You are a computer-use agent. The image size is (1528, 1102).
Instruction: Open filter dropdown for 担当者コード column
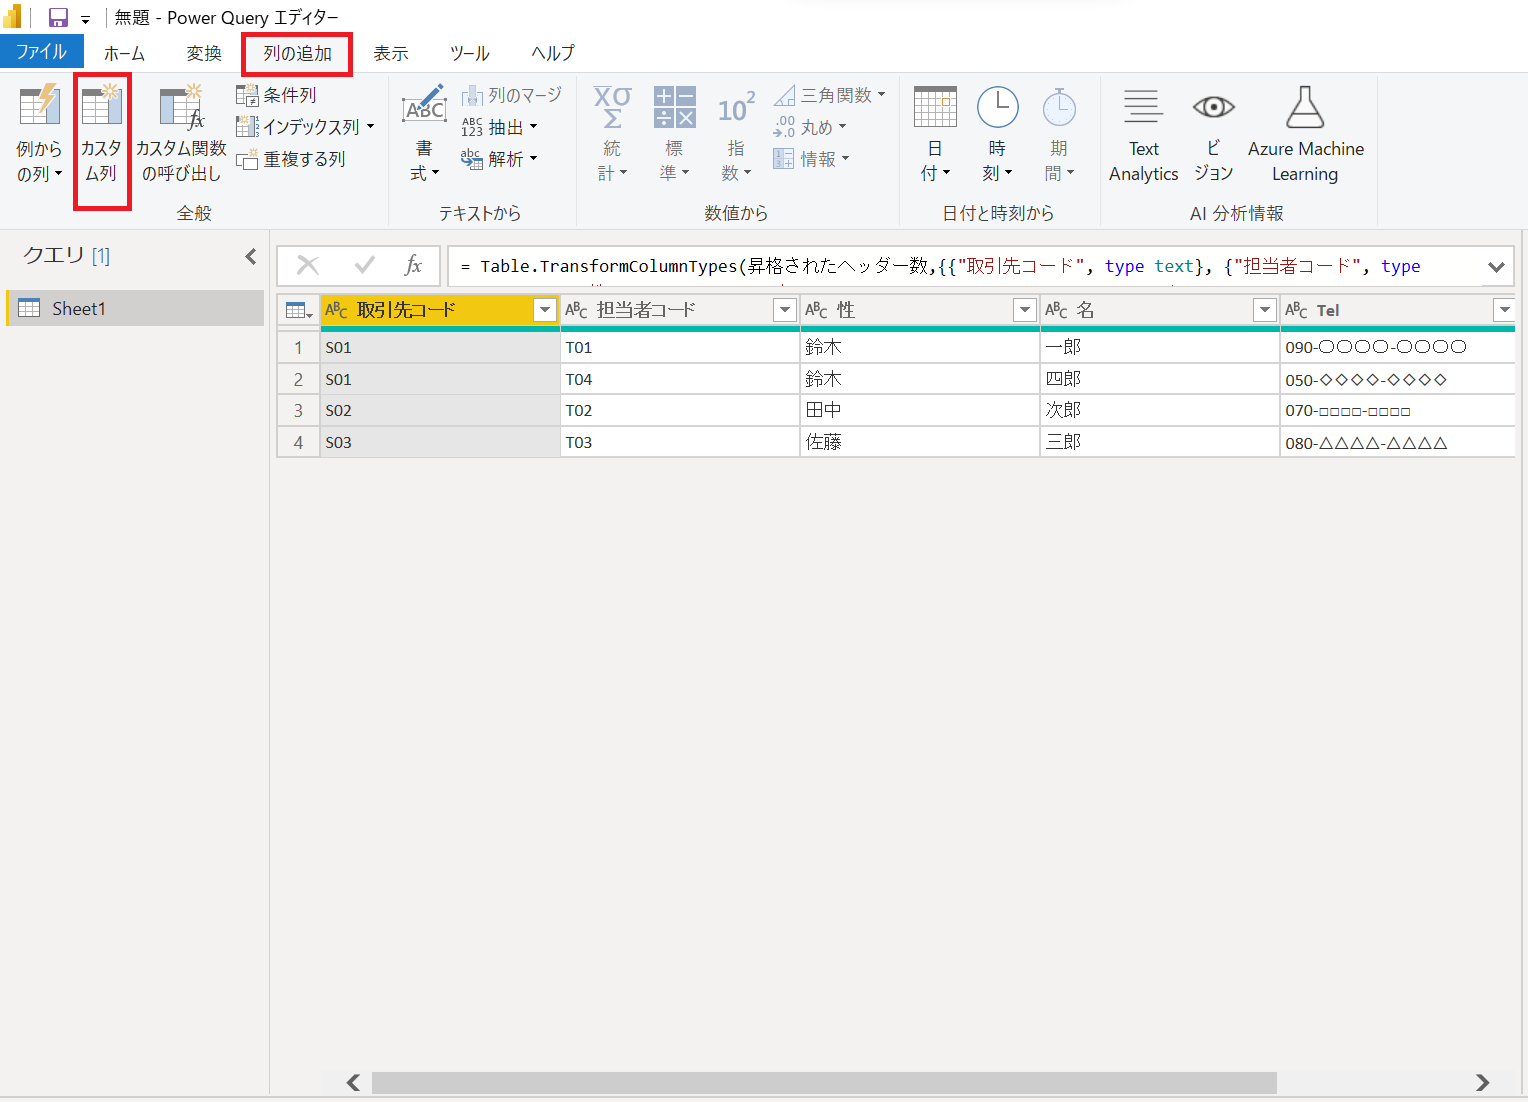coord(785,310)
